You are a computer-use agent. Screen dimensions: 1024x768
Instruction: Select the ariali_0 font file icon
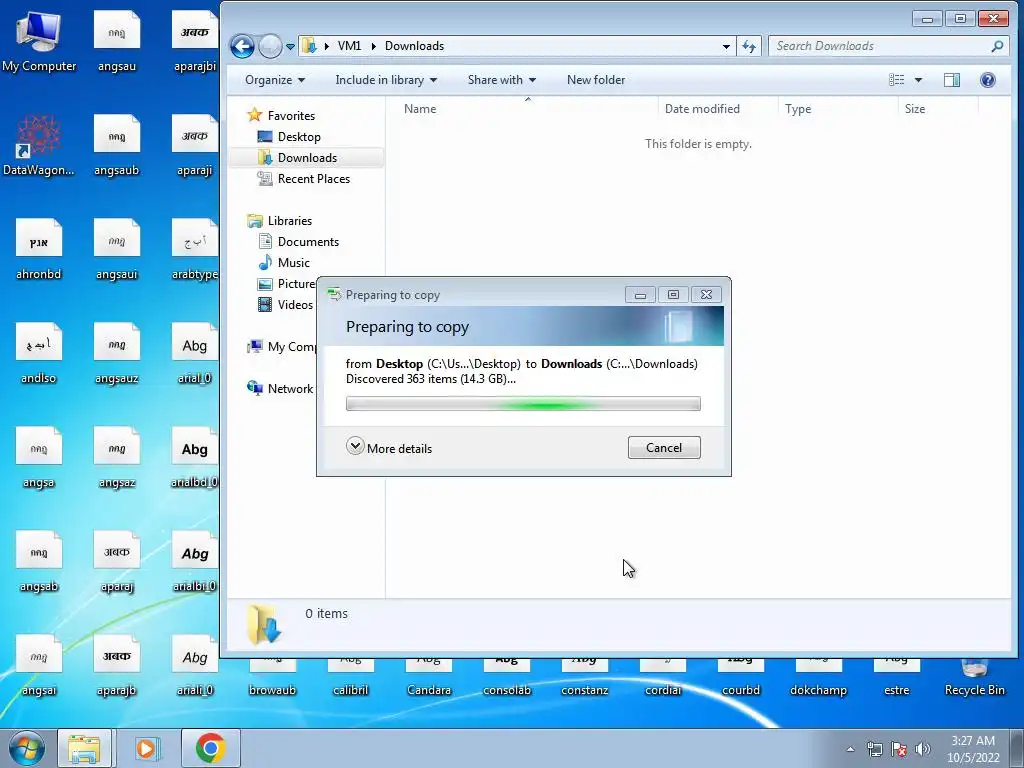pos(195,666)
